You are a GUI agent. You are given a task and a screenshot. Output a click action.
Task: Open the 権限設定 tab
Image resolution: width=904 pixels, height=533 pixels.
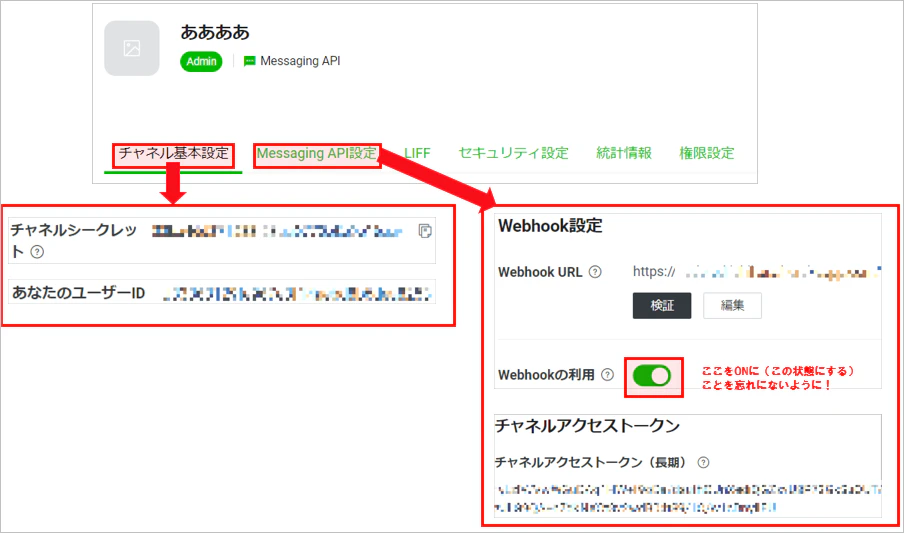pyautogui.click(x=707, y=153)
